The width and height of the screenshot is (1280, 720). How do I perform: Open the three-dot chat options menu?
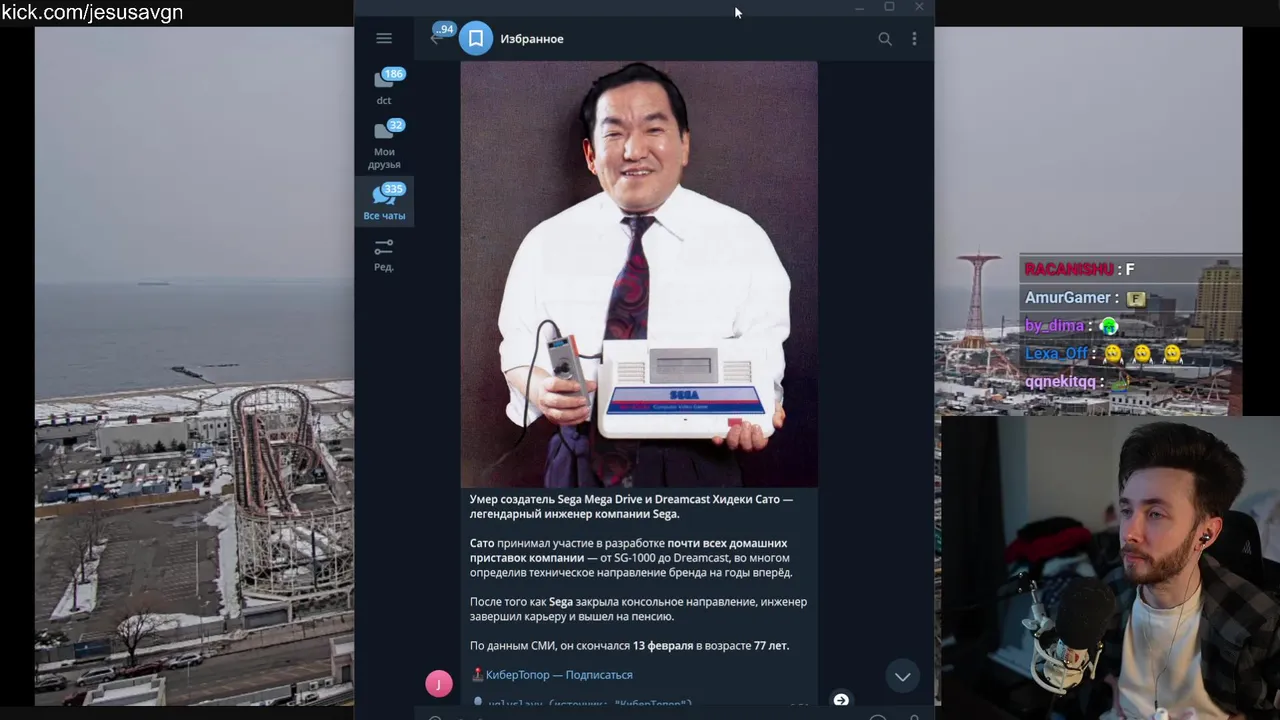tap(914, 38)
